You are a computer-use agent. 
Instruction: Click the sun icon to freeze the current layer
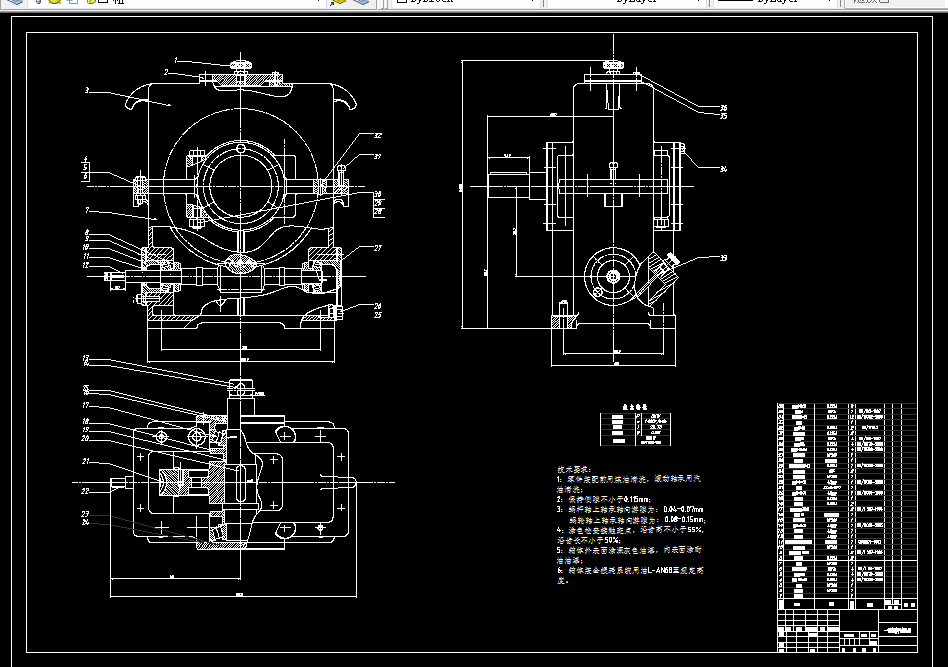click(53, 5)
